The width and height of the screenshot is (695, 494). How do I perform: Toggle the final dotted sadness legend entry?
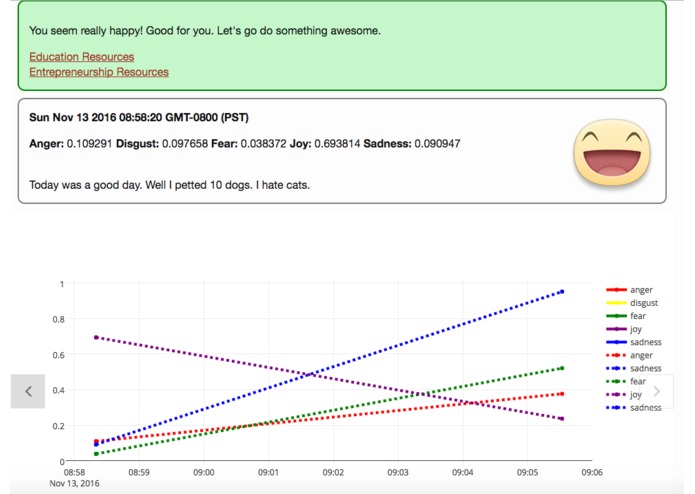pos(634,408)
